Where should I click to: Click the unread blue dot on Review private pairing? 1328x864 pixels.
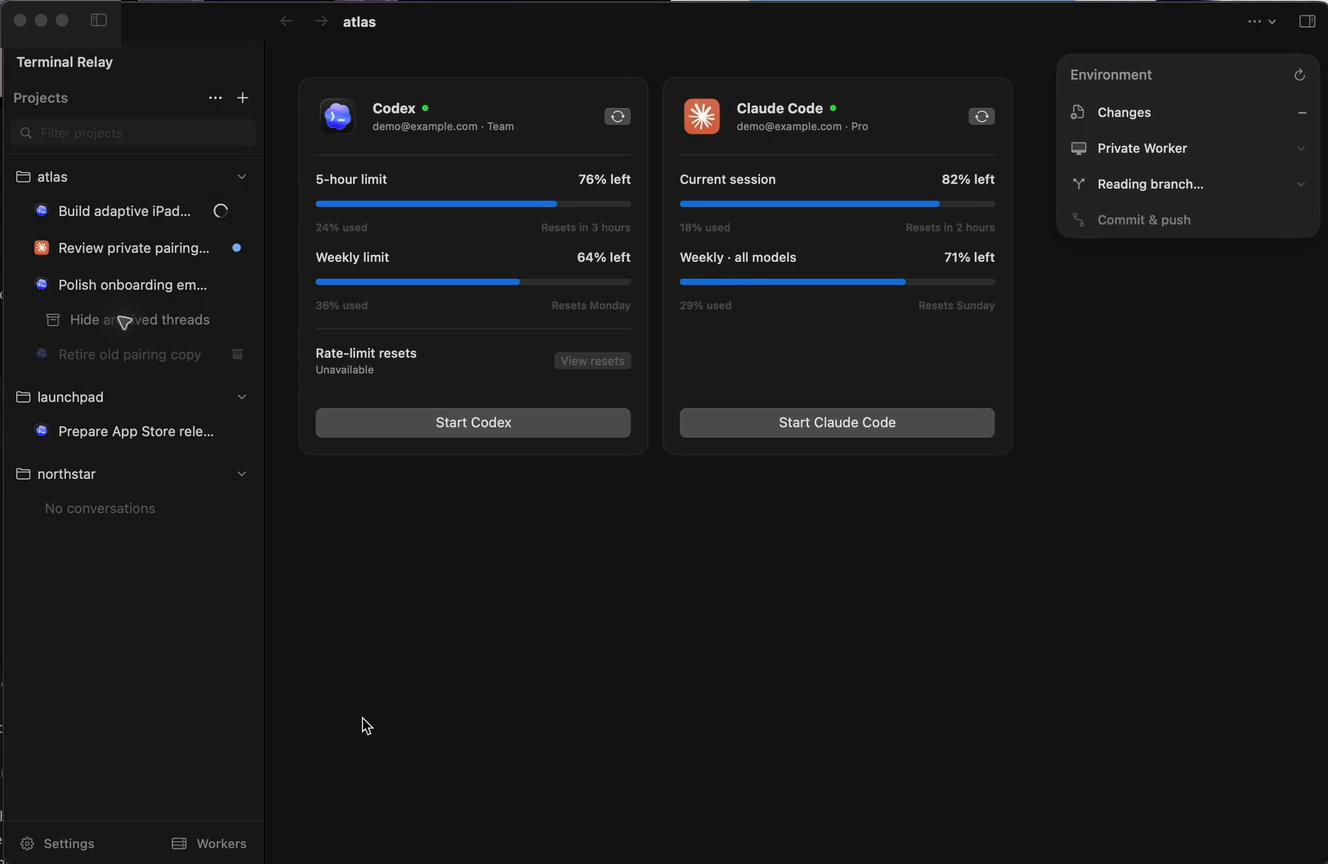(x=236, y=248)
